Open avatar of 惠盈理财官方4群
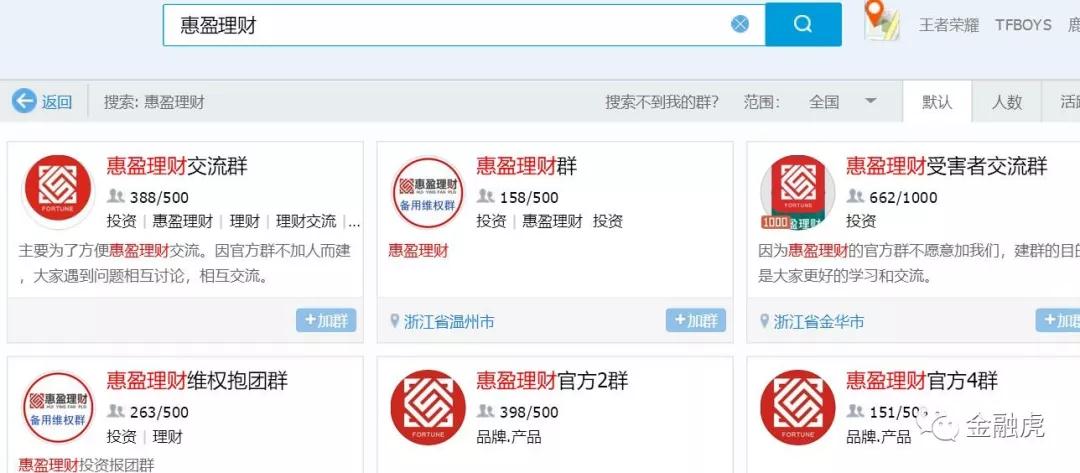 [x=798, y=407]
